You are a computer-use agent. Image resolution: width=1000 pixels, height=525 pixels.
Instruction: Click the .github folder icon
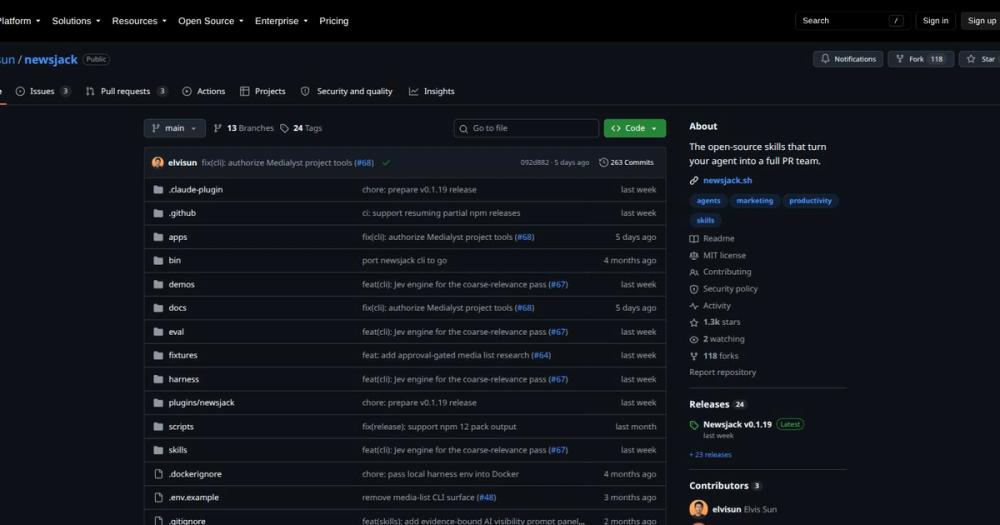tap(158, 213)
